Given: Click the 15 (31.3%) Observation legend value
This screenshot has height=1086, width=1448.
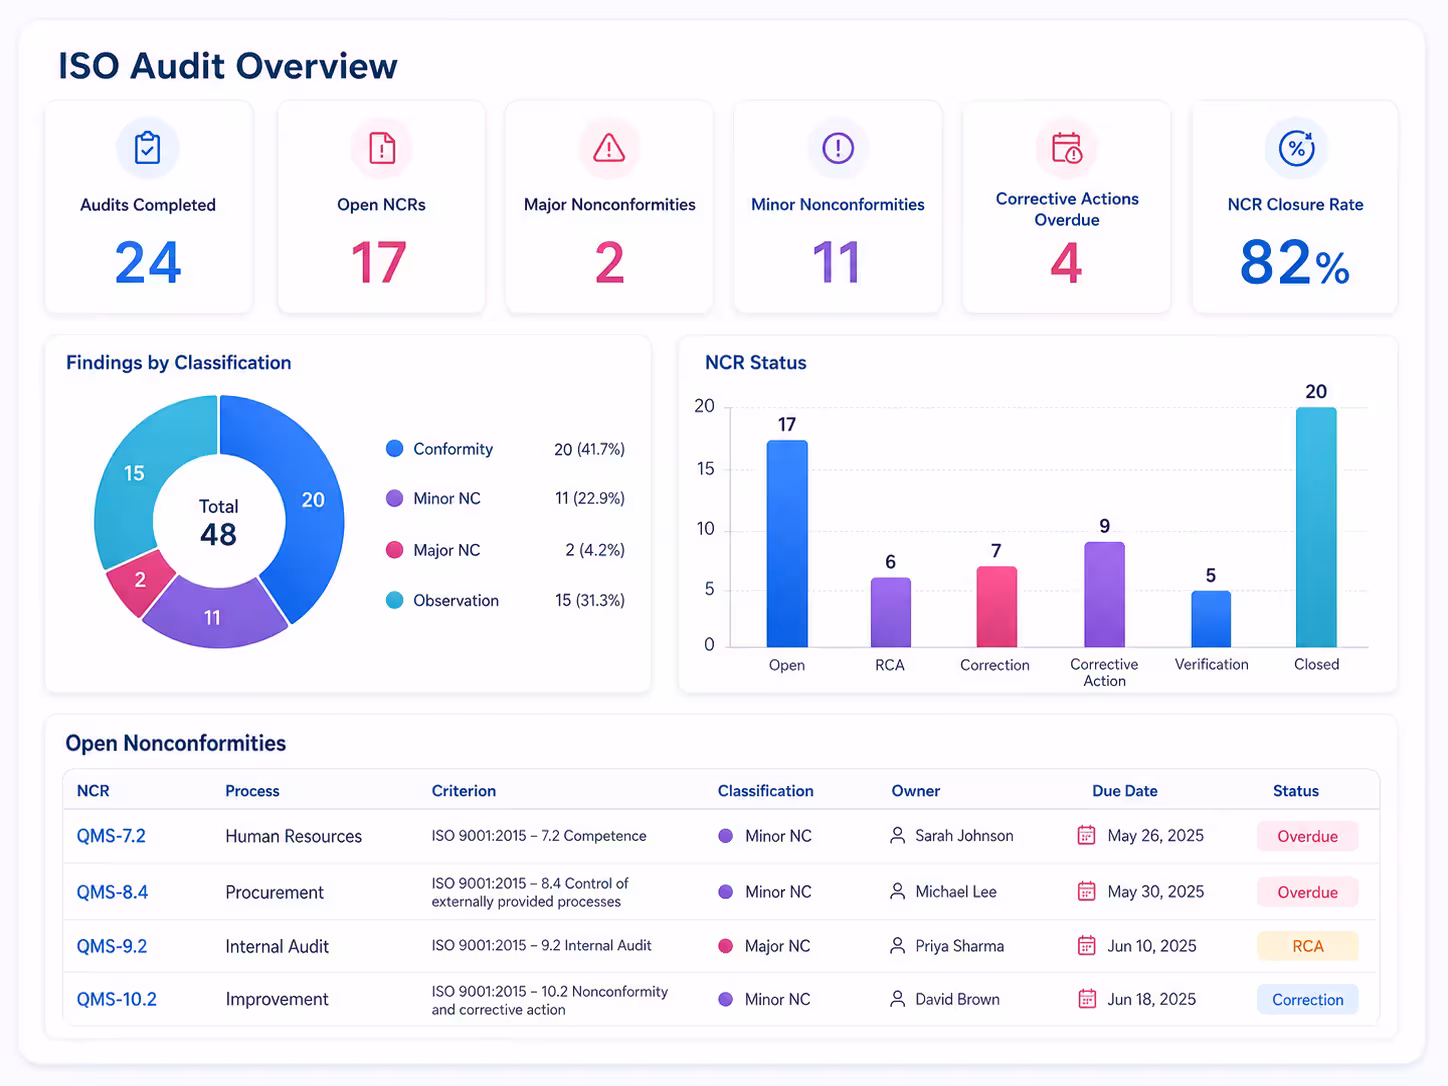Looking at the screenshot, I should (589, 600).
